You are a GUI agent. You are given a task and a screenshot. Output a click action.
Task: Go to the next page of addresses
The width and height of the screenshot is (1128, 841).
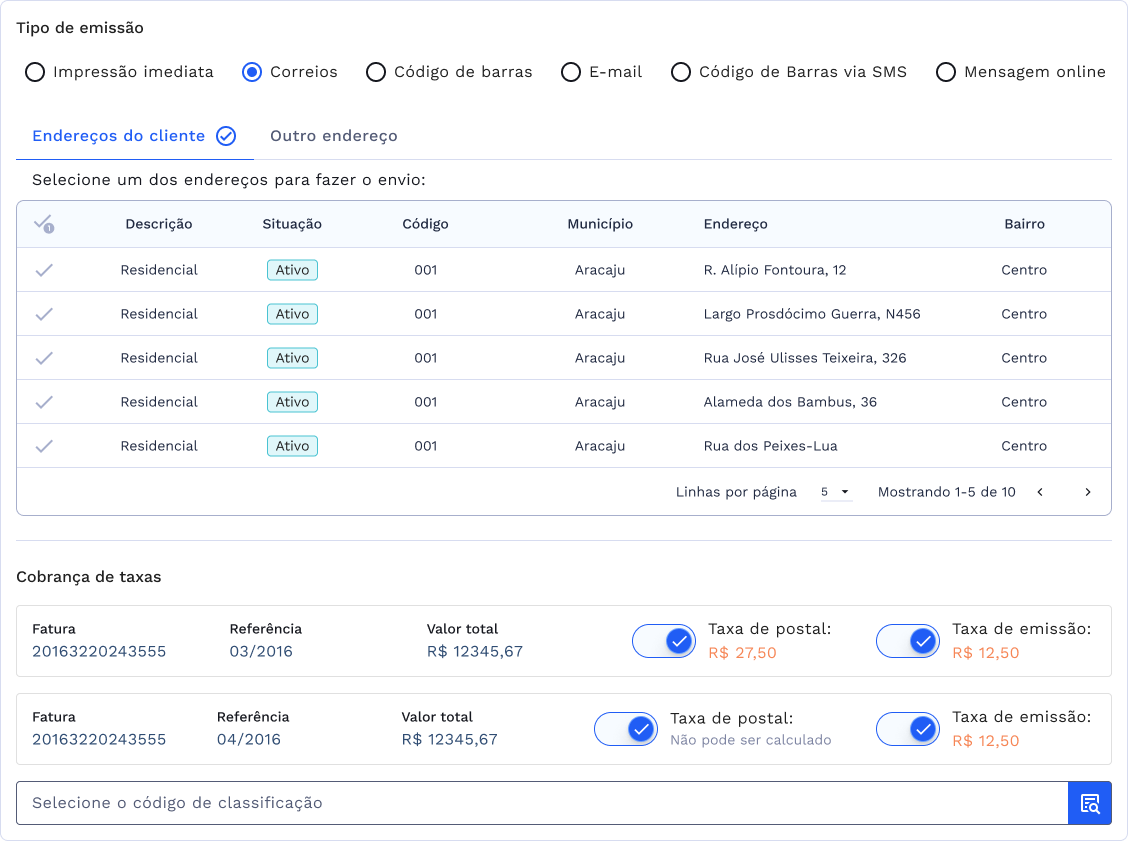[1088, 492]
